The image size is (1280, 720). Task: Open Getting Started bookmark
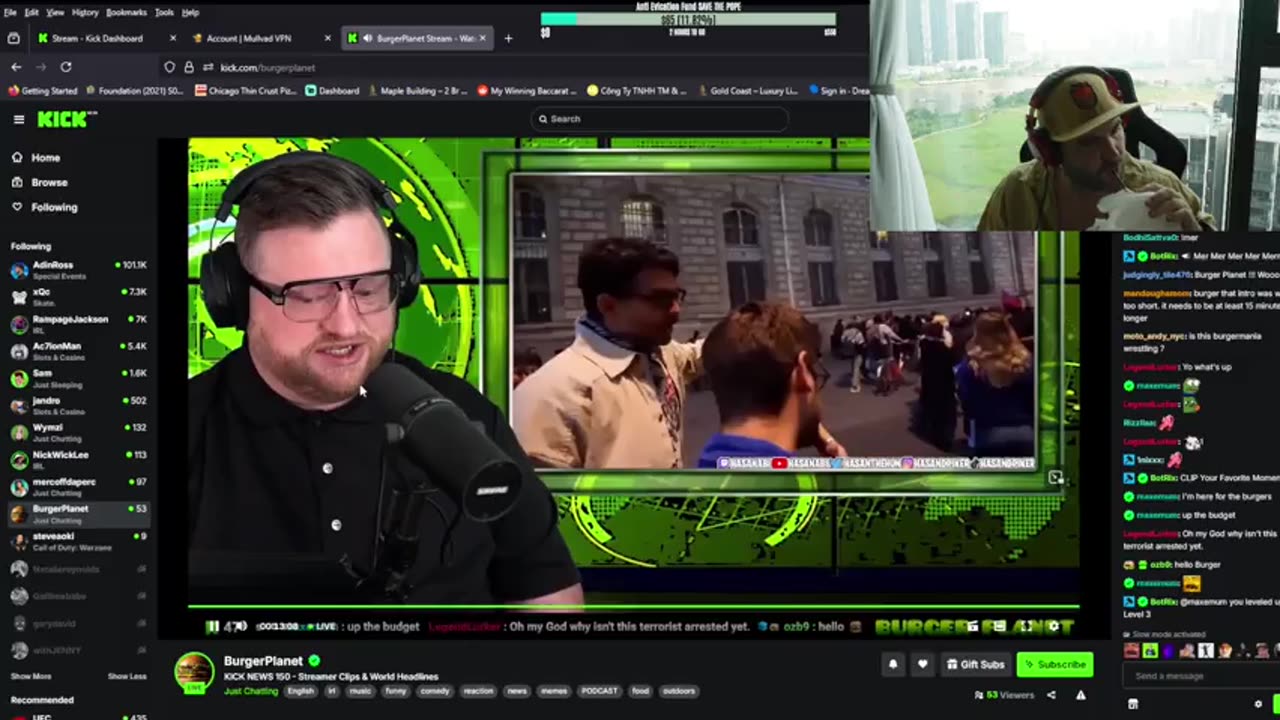(42, 90)
